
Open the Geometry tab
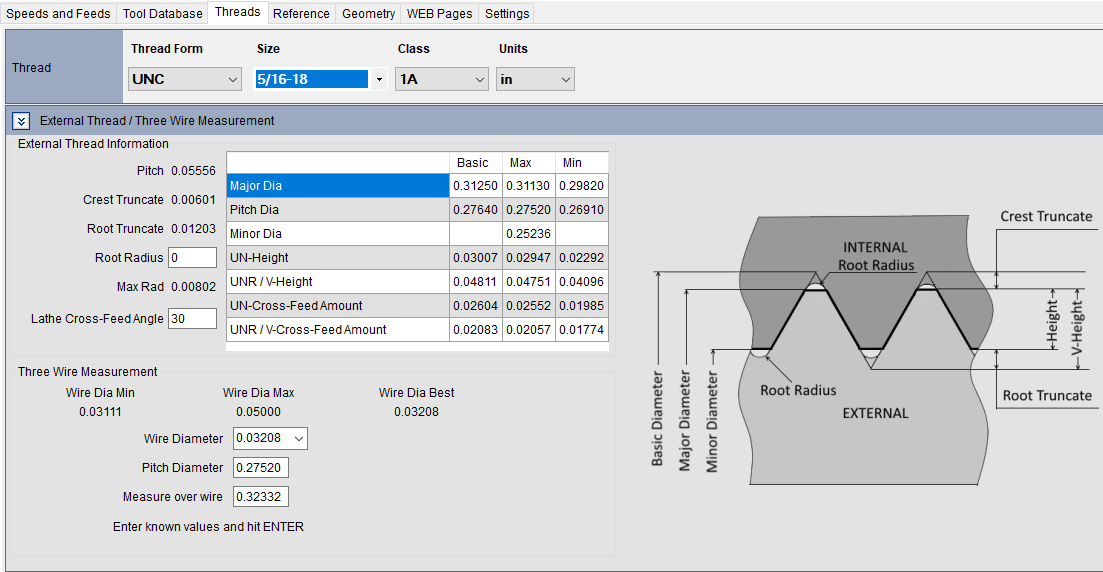click(x=368, y=14)
